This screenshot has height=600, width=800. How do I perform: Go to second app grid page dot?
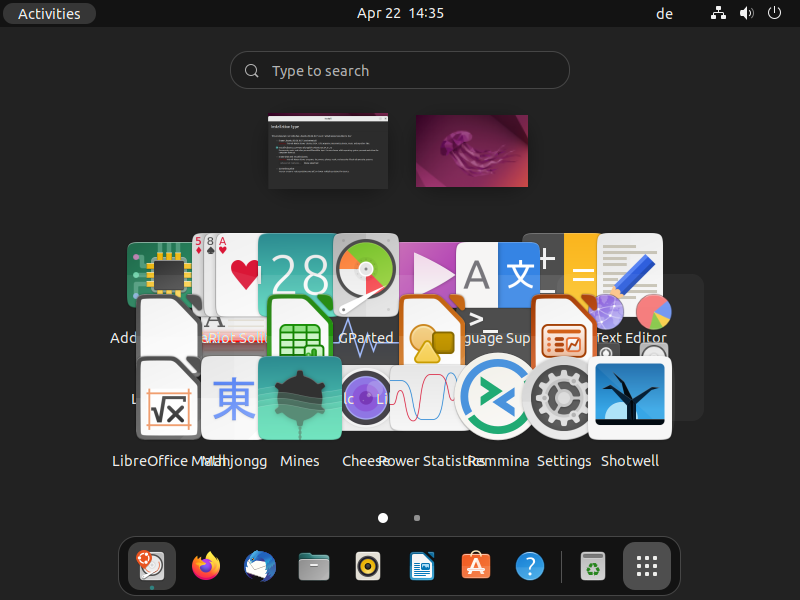pos(417,518)
